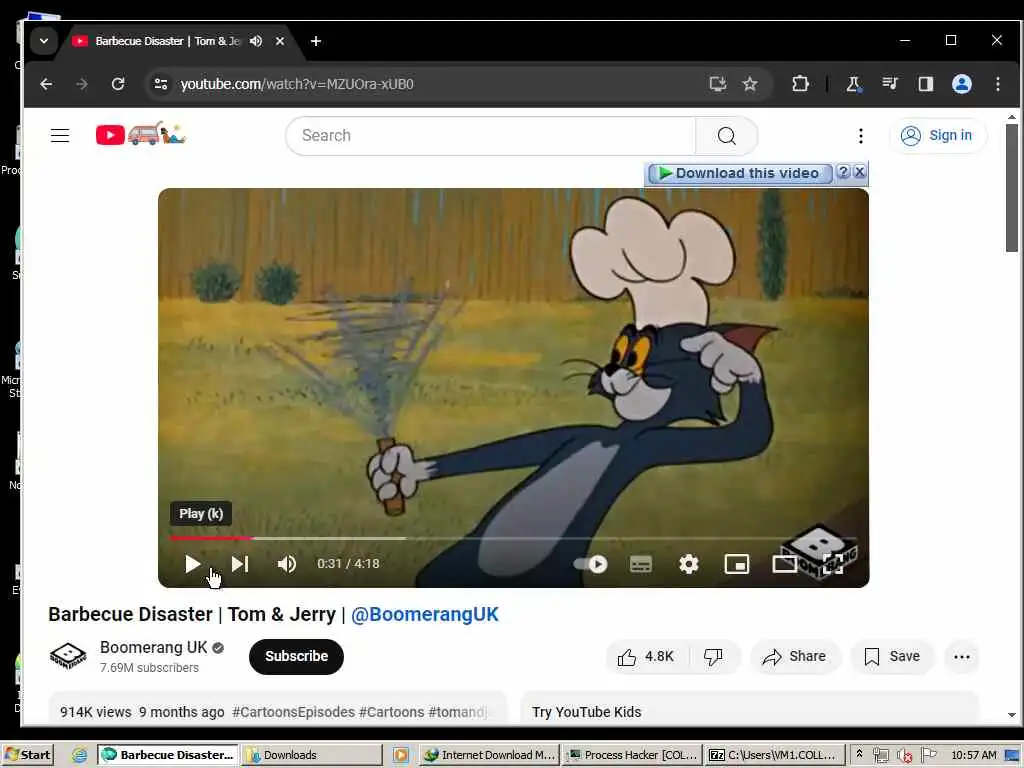Close the Barbecue Disaster tab
This screenshot has width=1024, height=768.
pyautogui.click(x=280, y=41)
